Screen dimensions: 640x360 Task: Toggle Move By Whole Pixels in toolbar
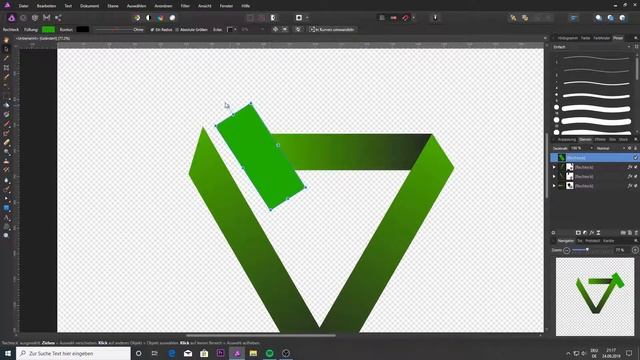coord(393,18)
